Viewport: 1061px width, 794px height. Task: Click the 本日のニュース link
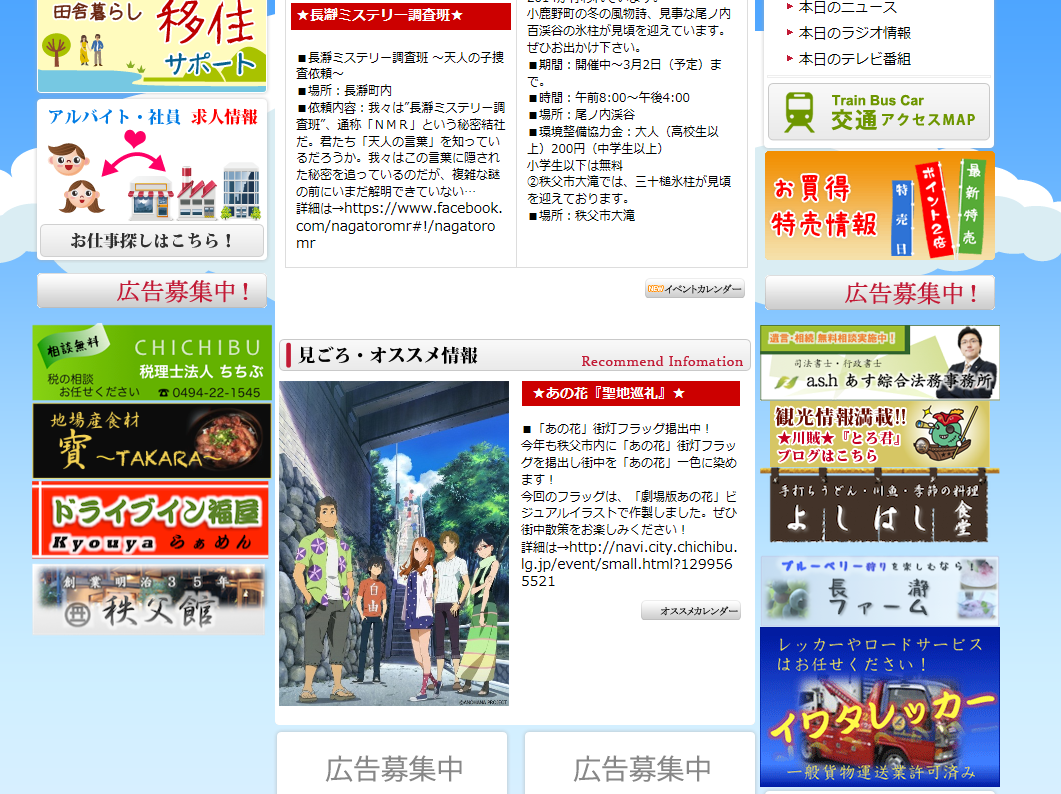pyautogui.click(x=847, y=7)
